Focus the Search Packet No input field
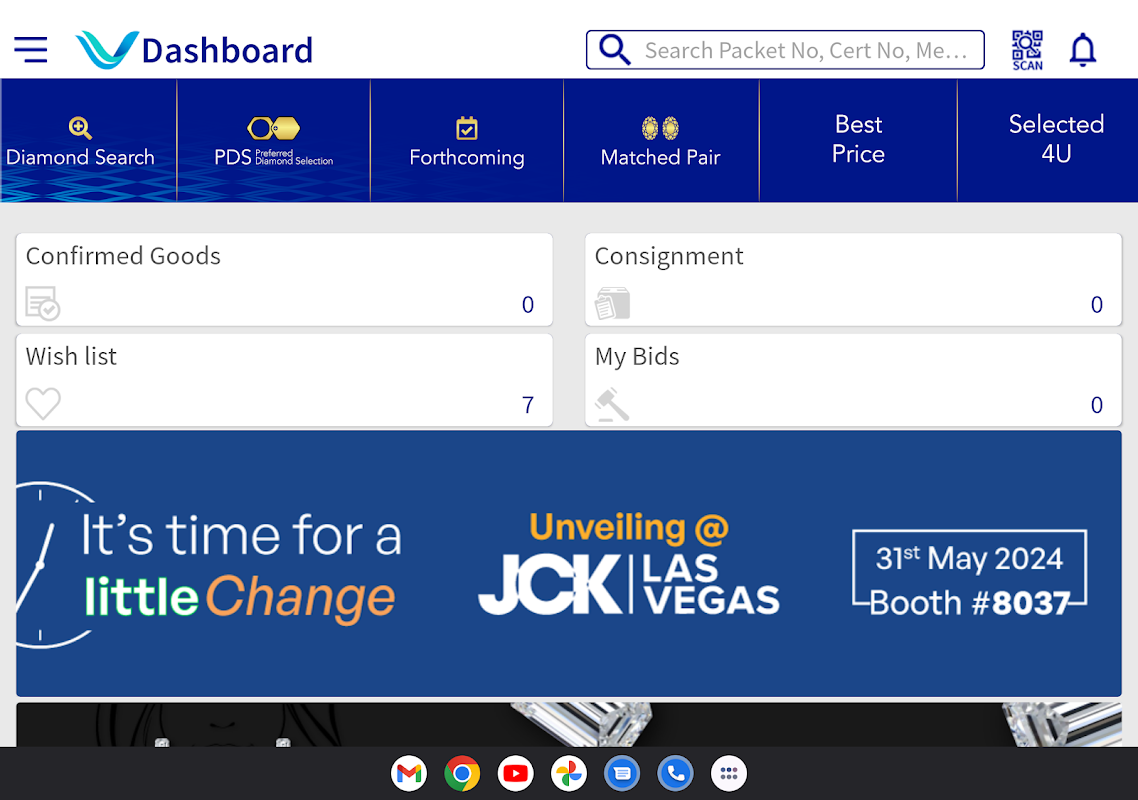Image resolution: width=1138 pixels, height=800 pixels. point(785,50)
